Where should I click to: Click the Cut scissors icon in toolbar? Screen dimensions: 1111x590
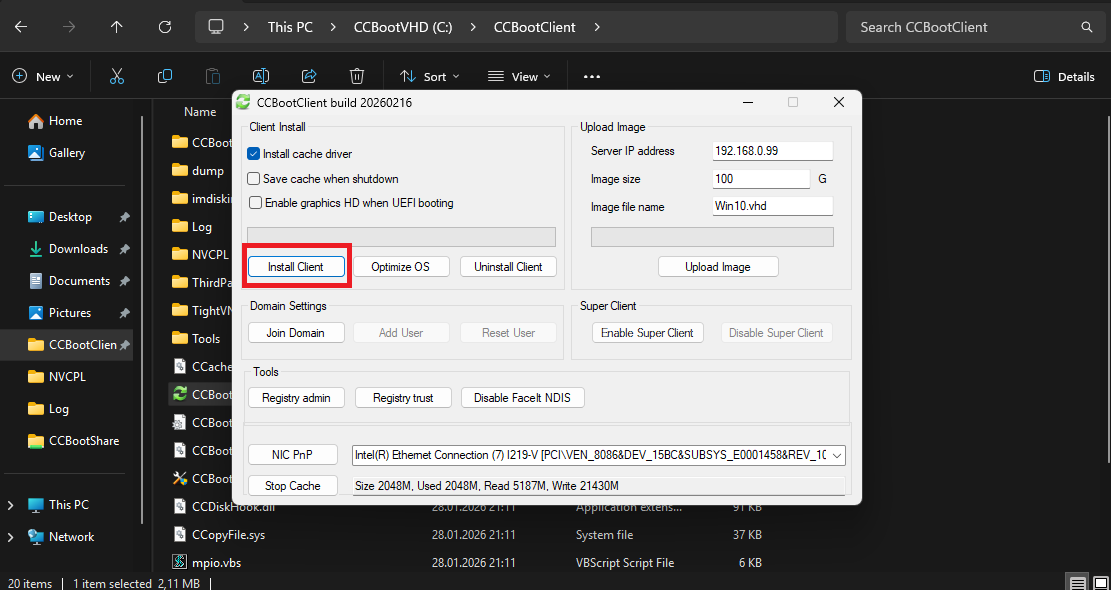tap(117, 76)
